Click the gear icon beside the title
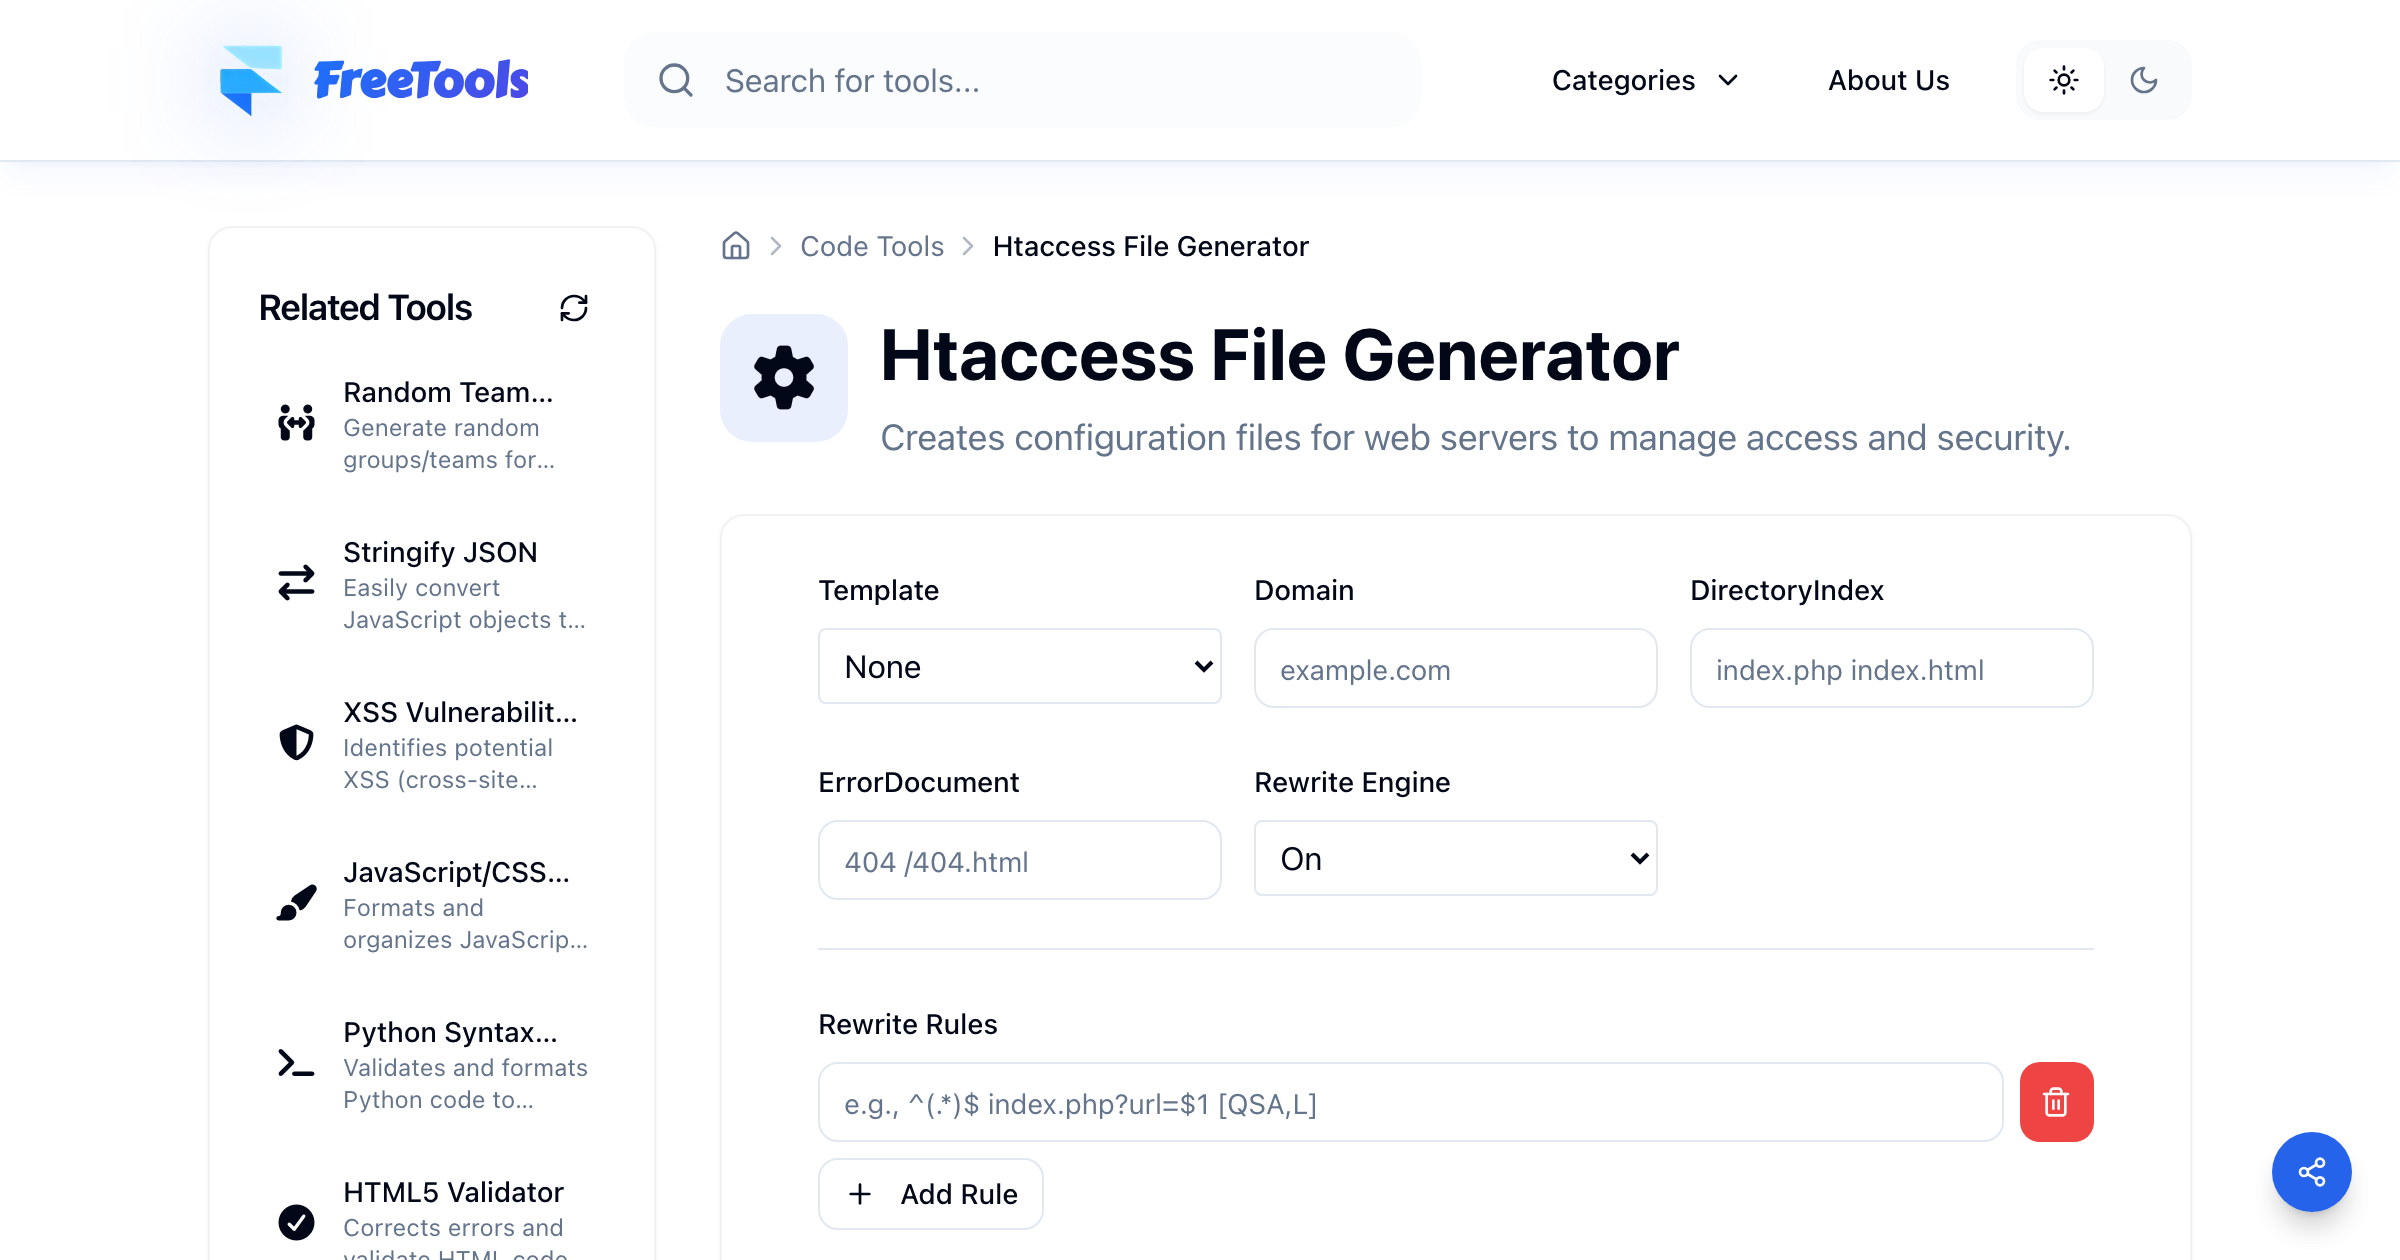This screenshot has height=1260, width=2400. 784,378
